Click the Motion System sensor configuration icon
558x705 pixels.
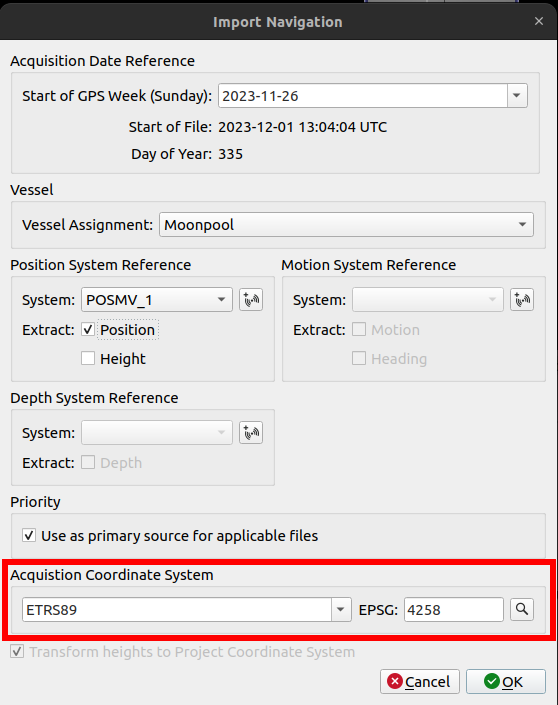(x=522, y=299)
